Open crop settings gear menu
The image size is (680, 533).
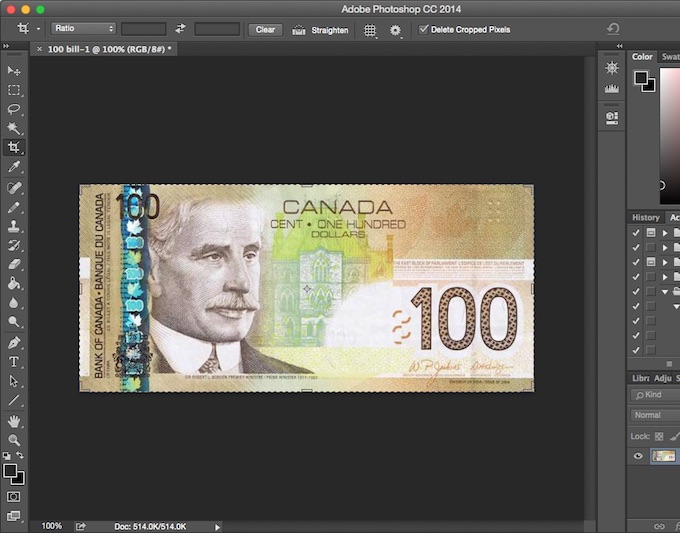point(395,30)
